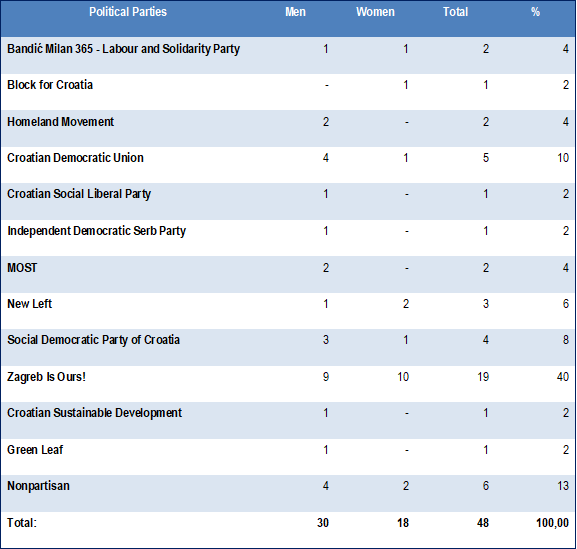Viewport: 577px width, 549px height.
Task: Select the Nonpartisan row label
Action: pyautogui.click(x=38, y=486)
